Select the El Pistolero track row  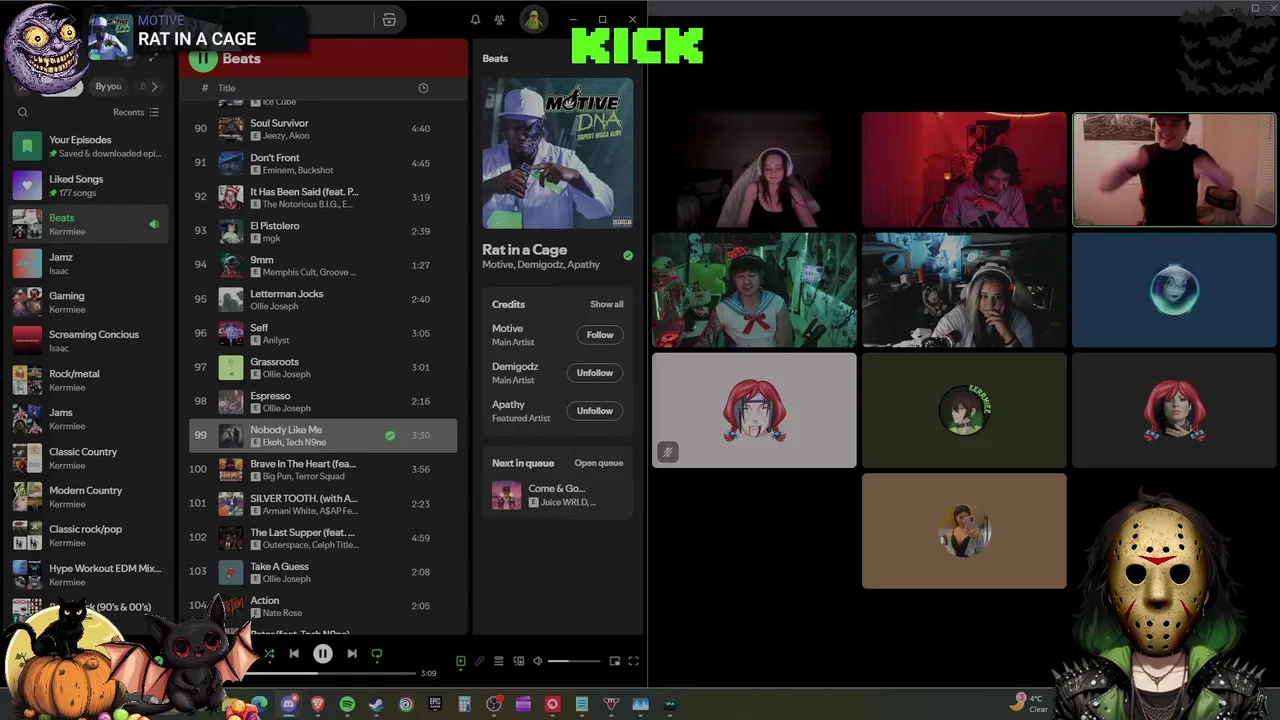tap(323, 231)
